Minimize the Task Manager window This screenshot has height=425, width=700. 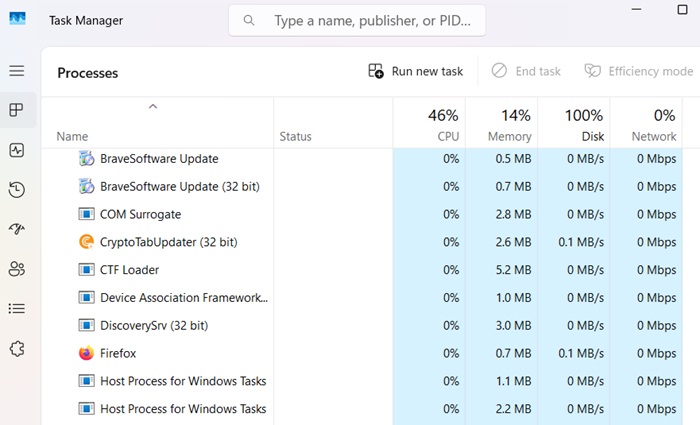coord(637,9)
